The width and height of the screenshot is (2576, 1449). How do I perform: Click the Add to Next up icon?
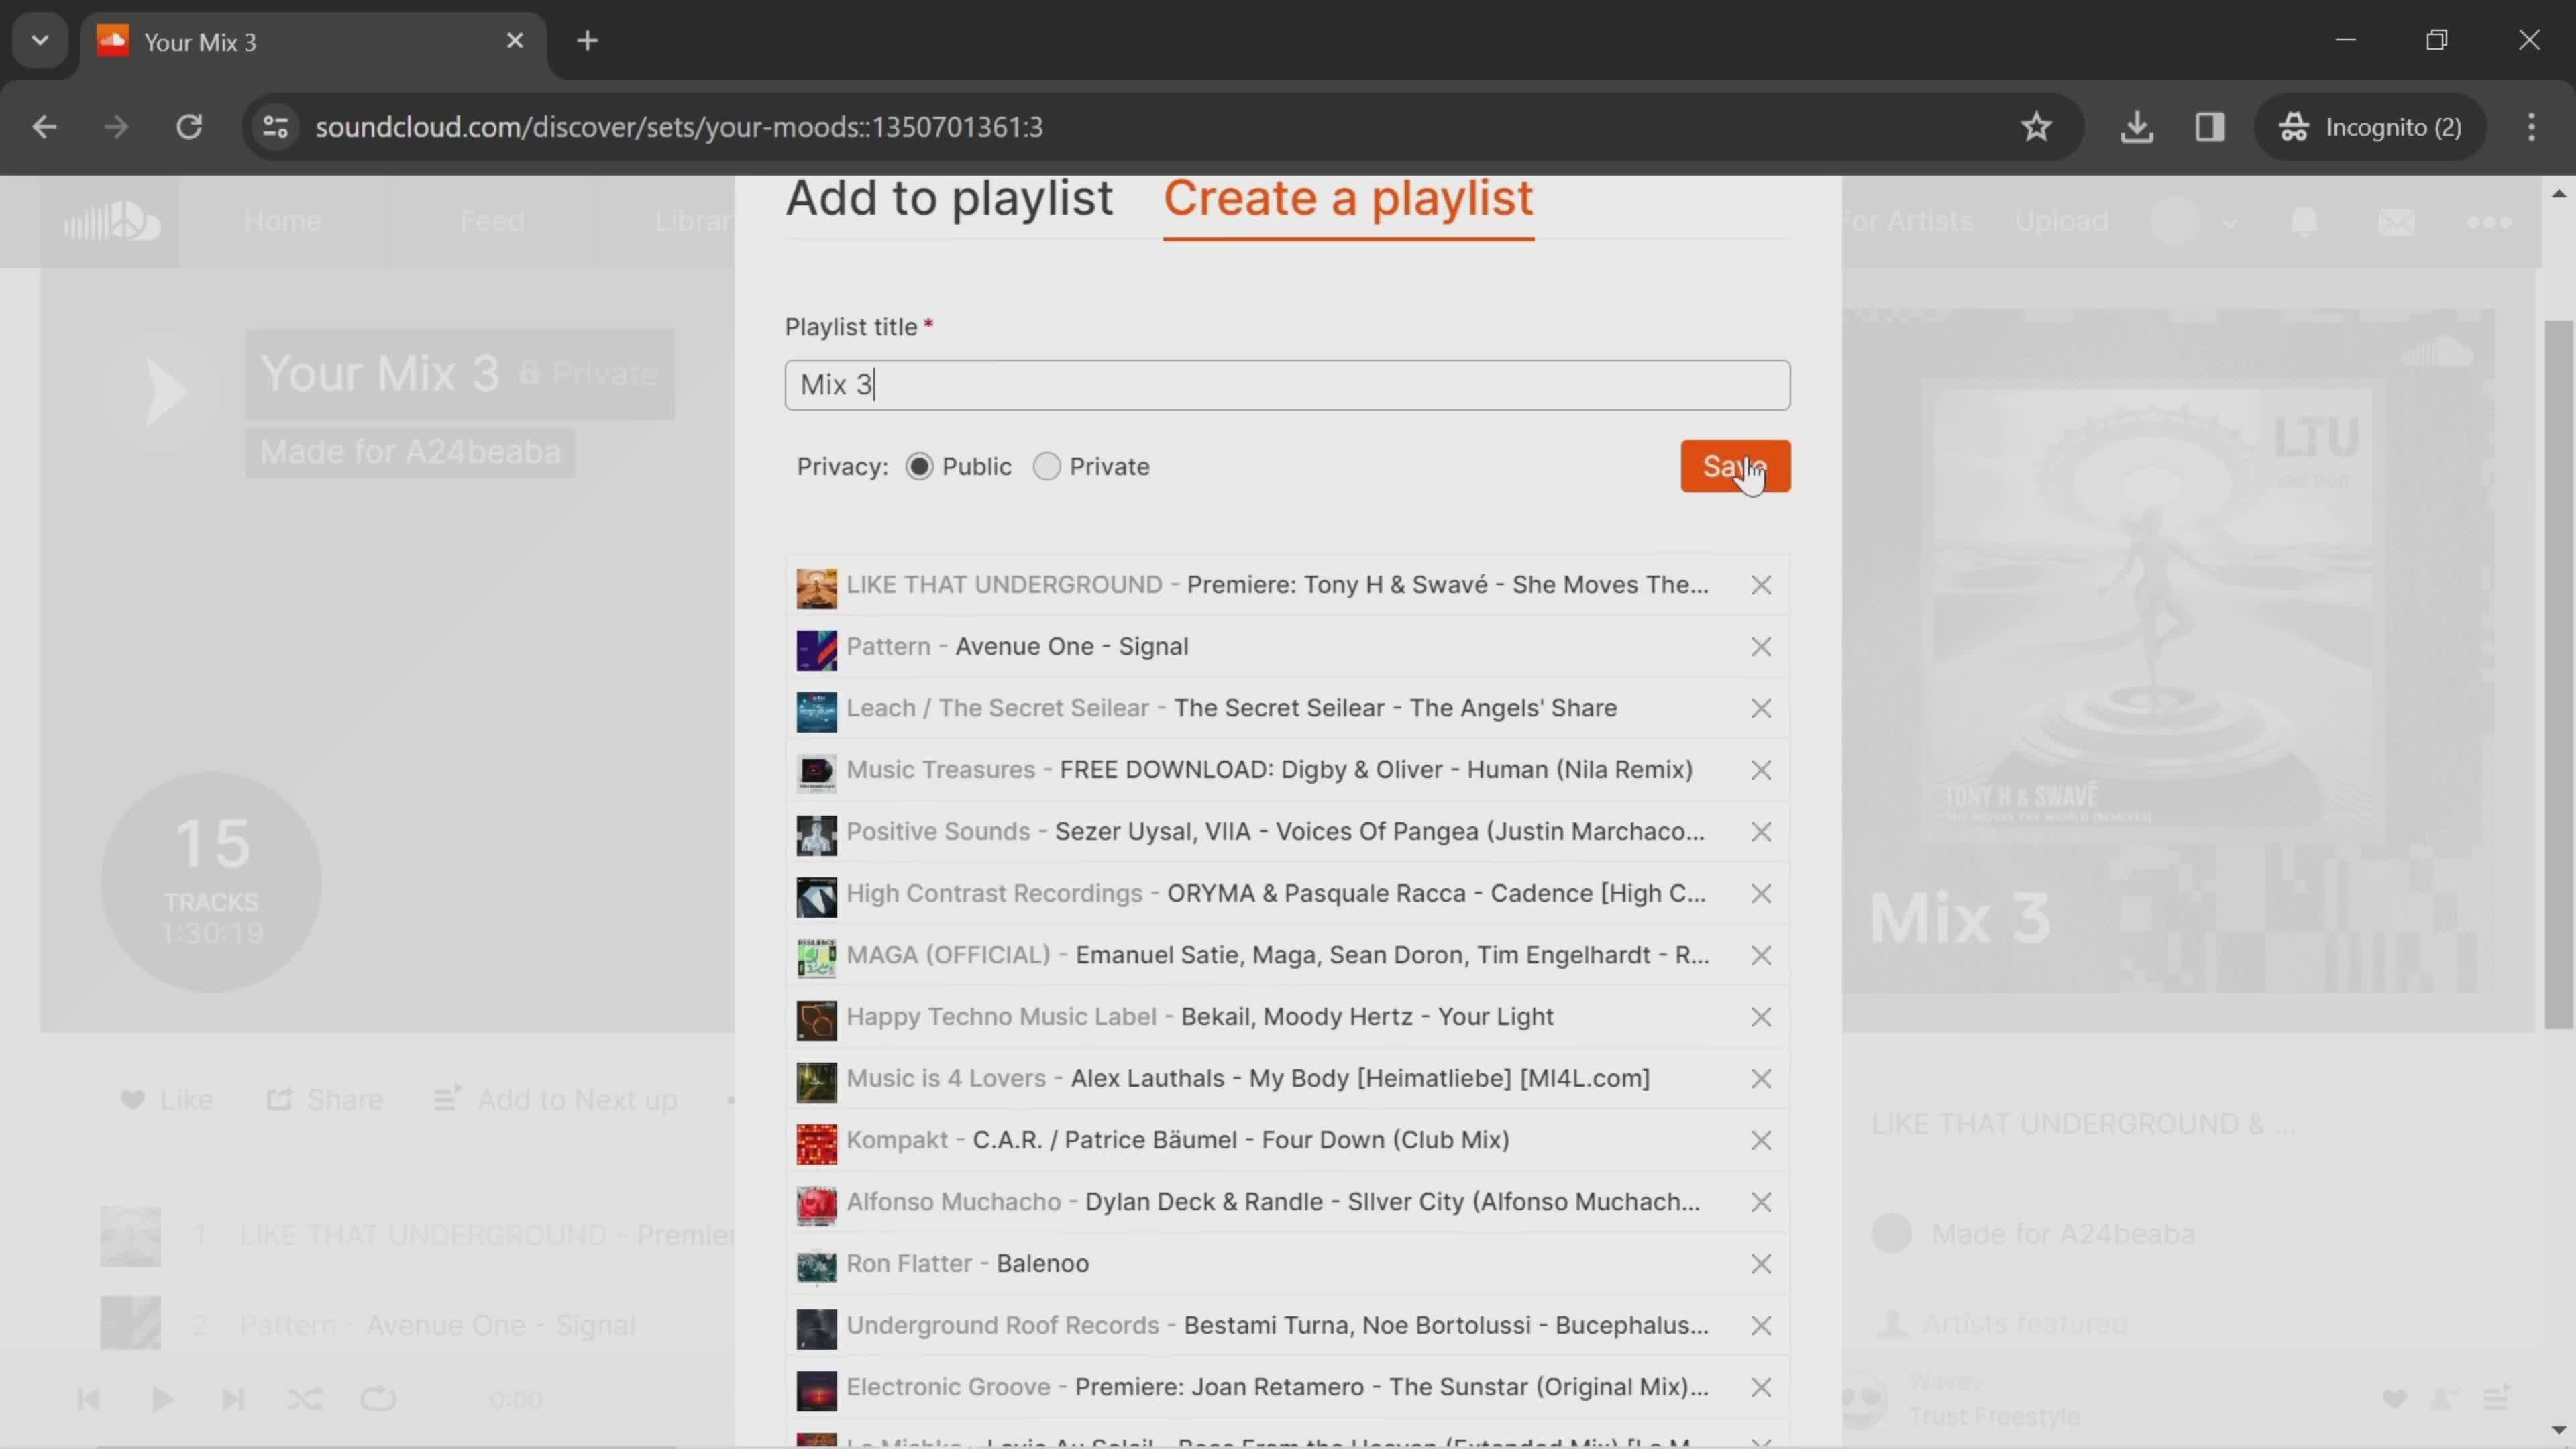click(x=446, y=1100)
